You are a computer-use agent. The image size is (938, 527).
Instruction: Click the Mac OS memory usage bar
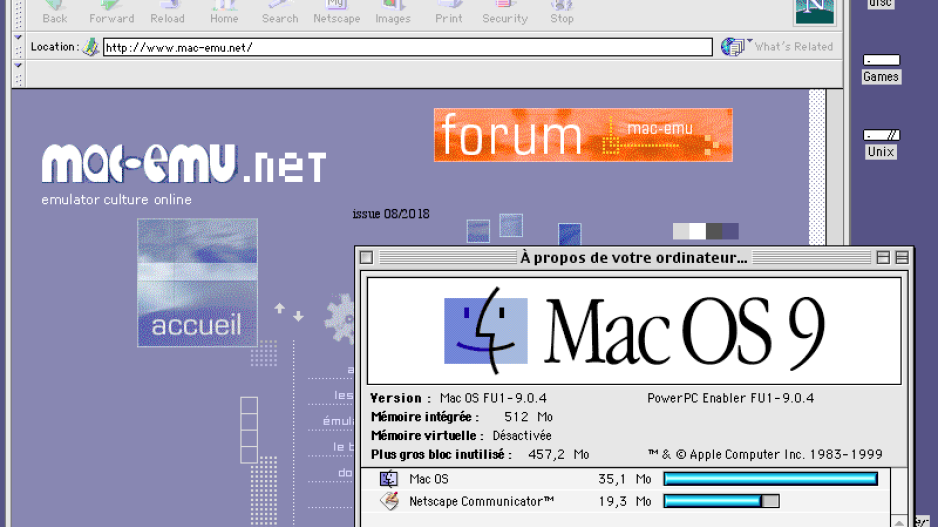point(770,479)
